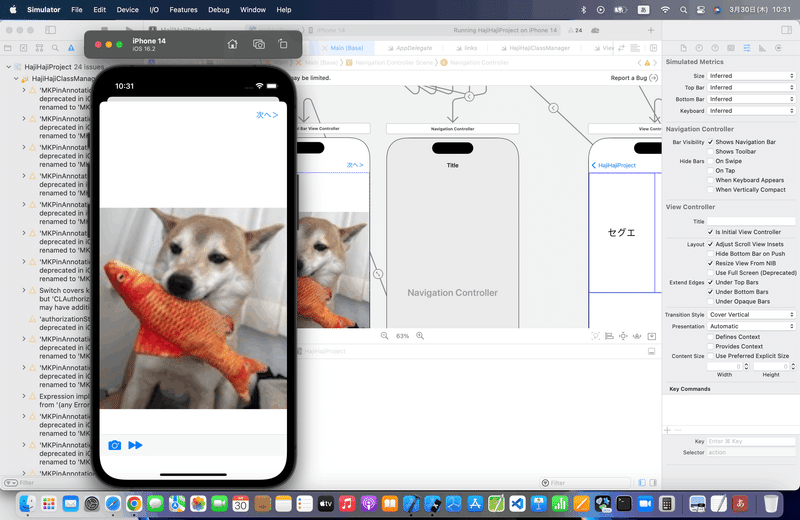
Task: Open the I/O menu
Action: (154, 10)
